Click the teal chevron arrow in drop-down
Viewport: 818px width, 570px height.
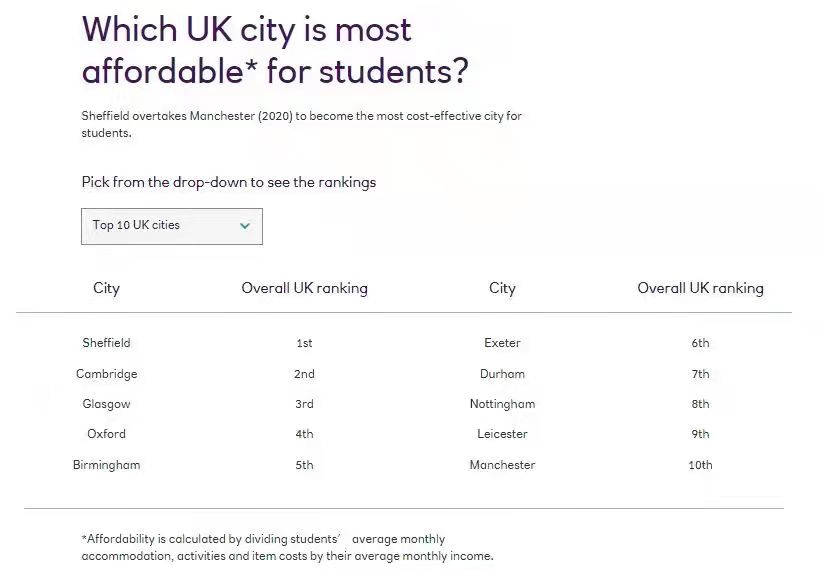pos(245,226)
